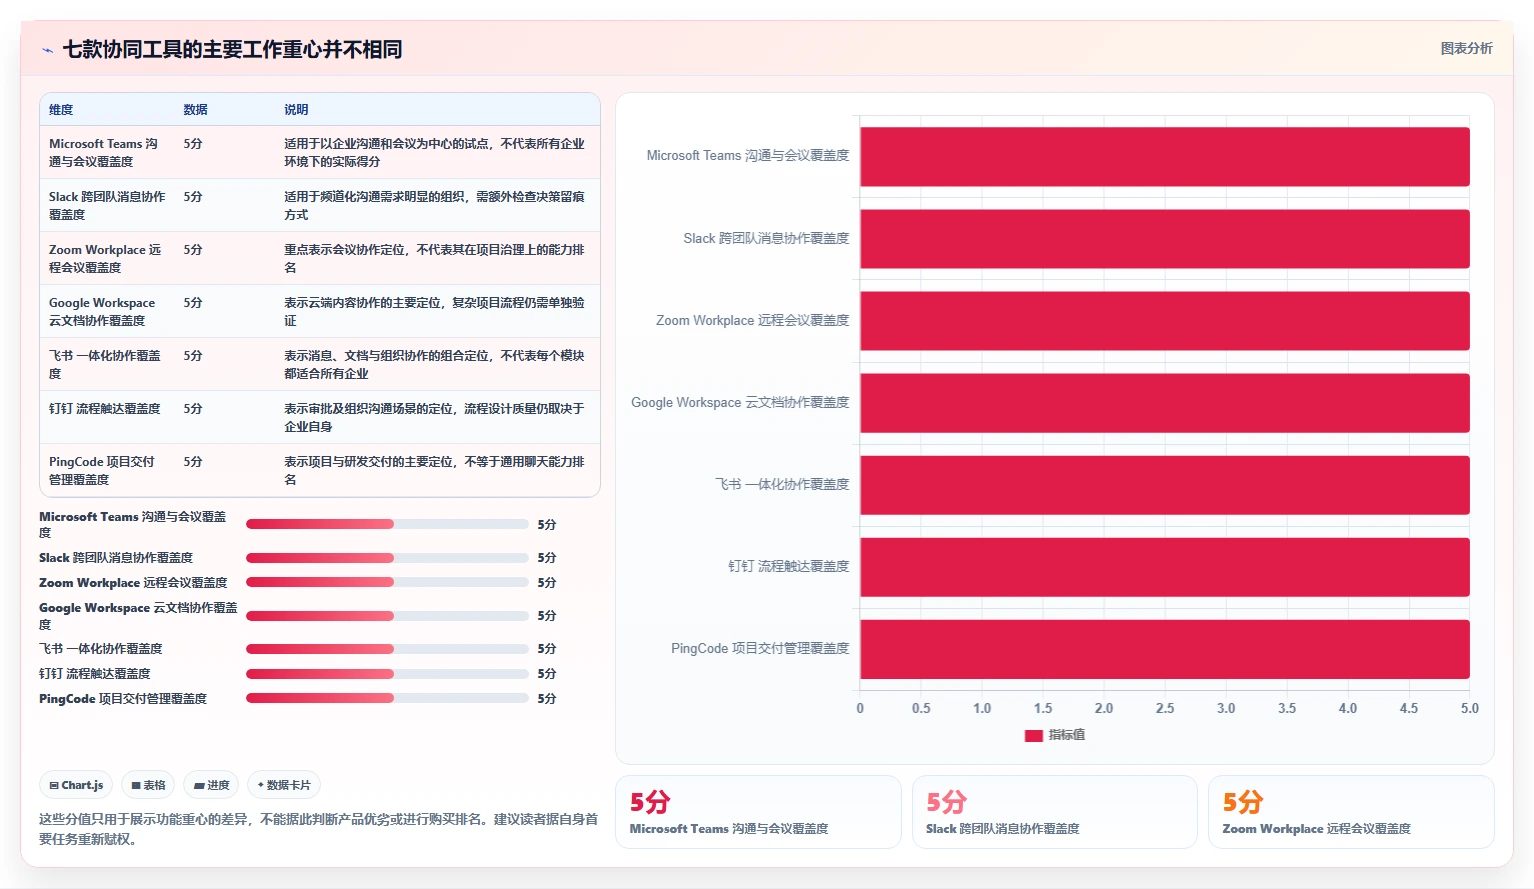The image size is (1534, 889).
Task: Click the 5分 value in 钉钉 table row
Action: point(193,409)
